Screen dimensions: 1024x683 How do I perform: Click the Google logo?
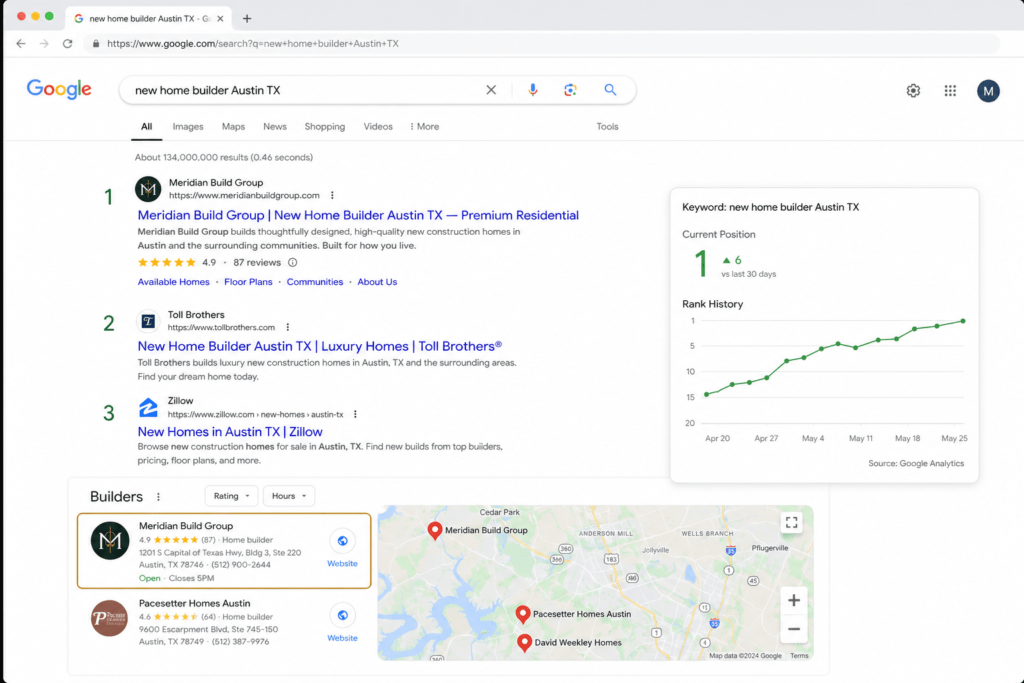[x=59, y=89]
